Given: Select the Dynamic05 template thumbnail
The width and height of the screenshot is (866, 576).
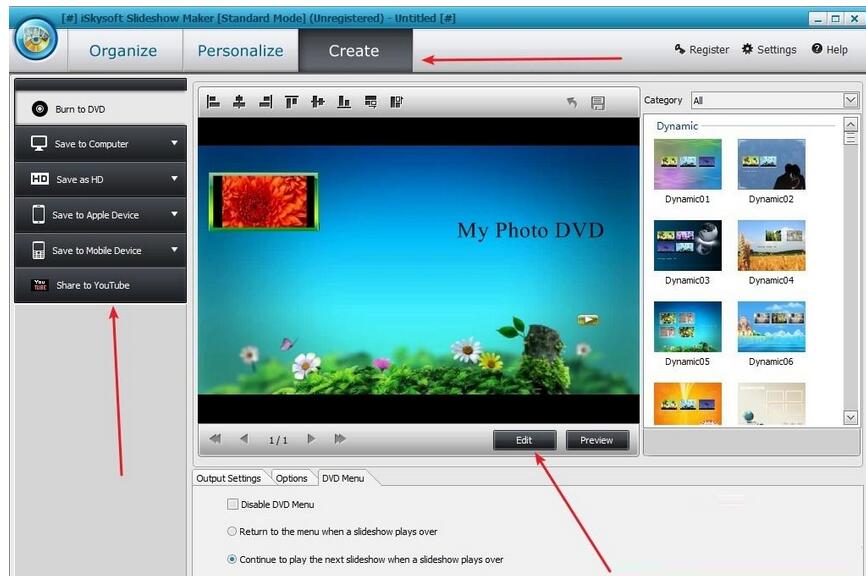Looking at the screenshot, I should click(x=688, y=326).
